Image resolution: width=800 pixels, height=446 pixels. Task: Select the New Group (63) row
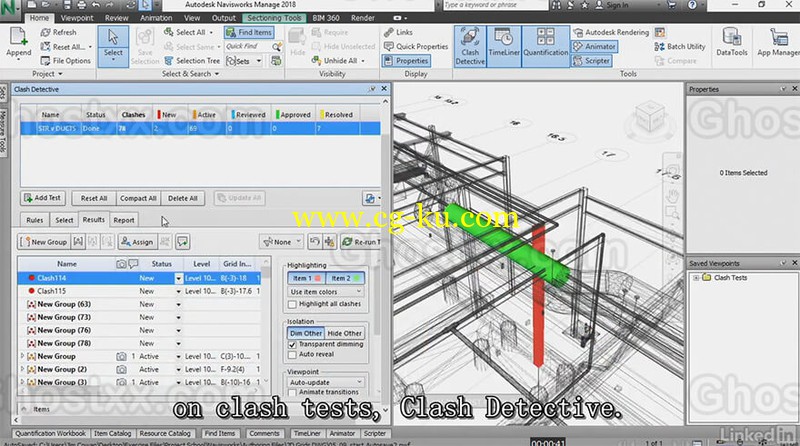[x=139, y=304]
